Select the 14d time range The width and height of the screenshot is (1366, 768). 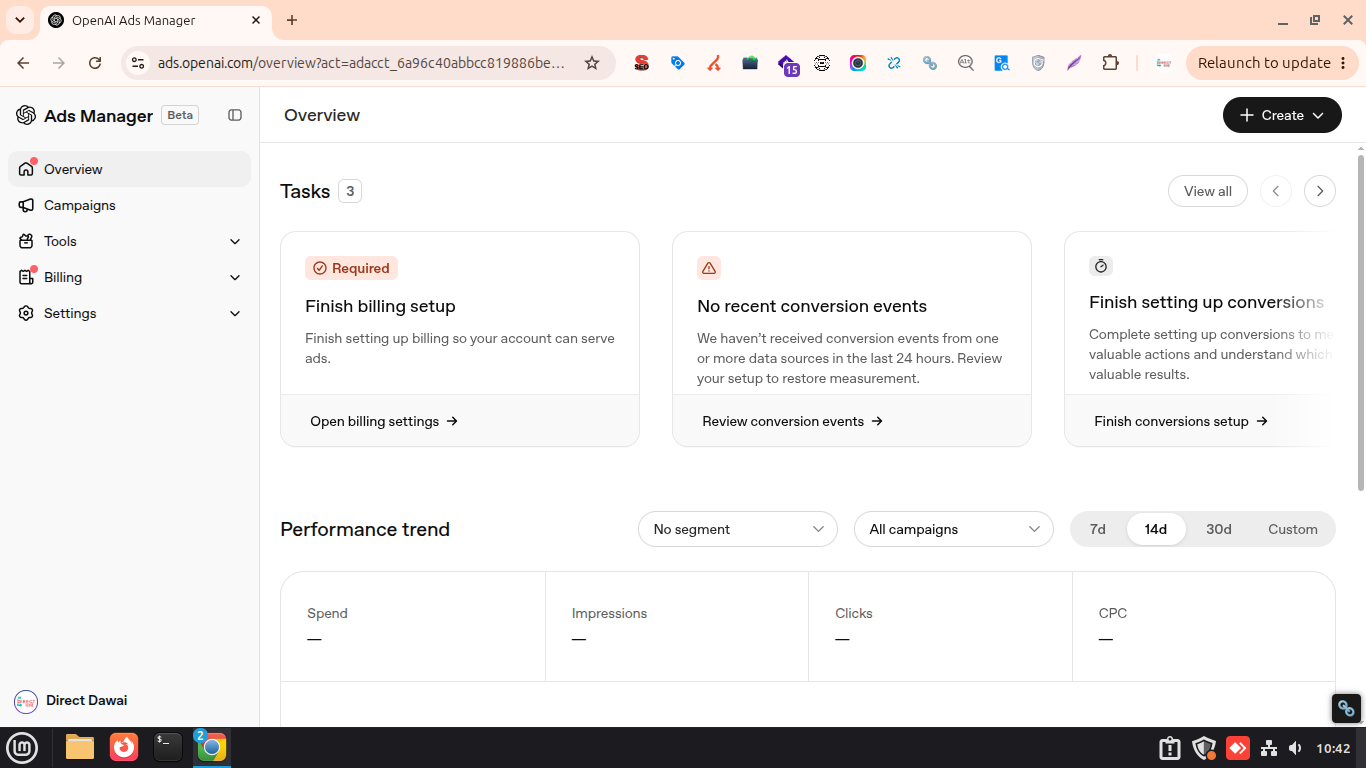pyautogui.click(x=1156, y=529)
